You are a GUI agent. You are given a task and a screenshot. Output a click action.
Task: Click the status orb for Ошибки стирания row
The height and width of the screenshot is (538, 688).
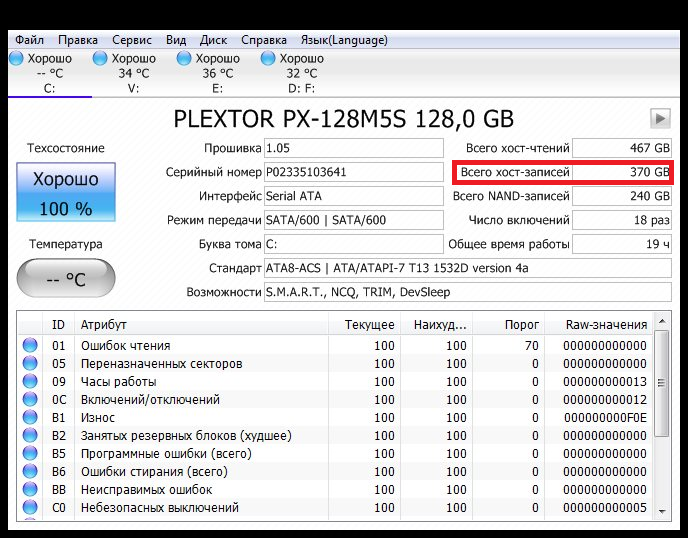(30, 471)
